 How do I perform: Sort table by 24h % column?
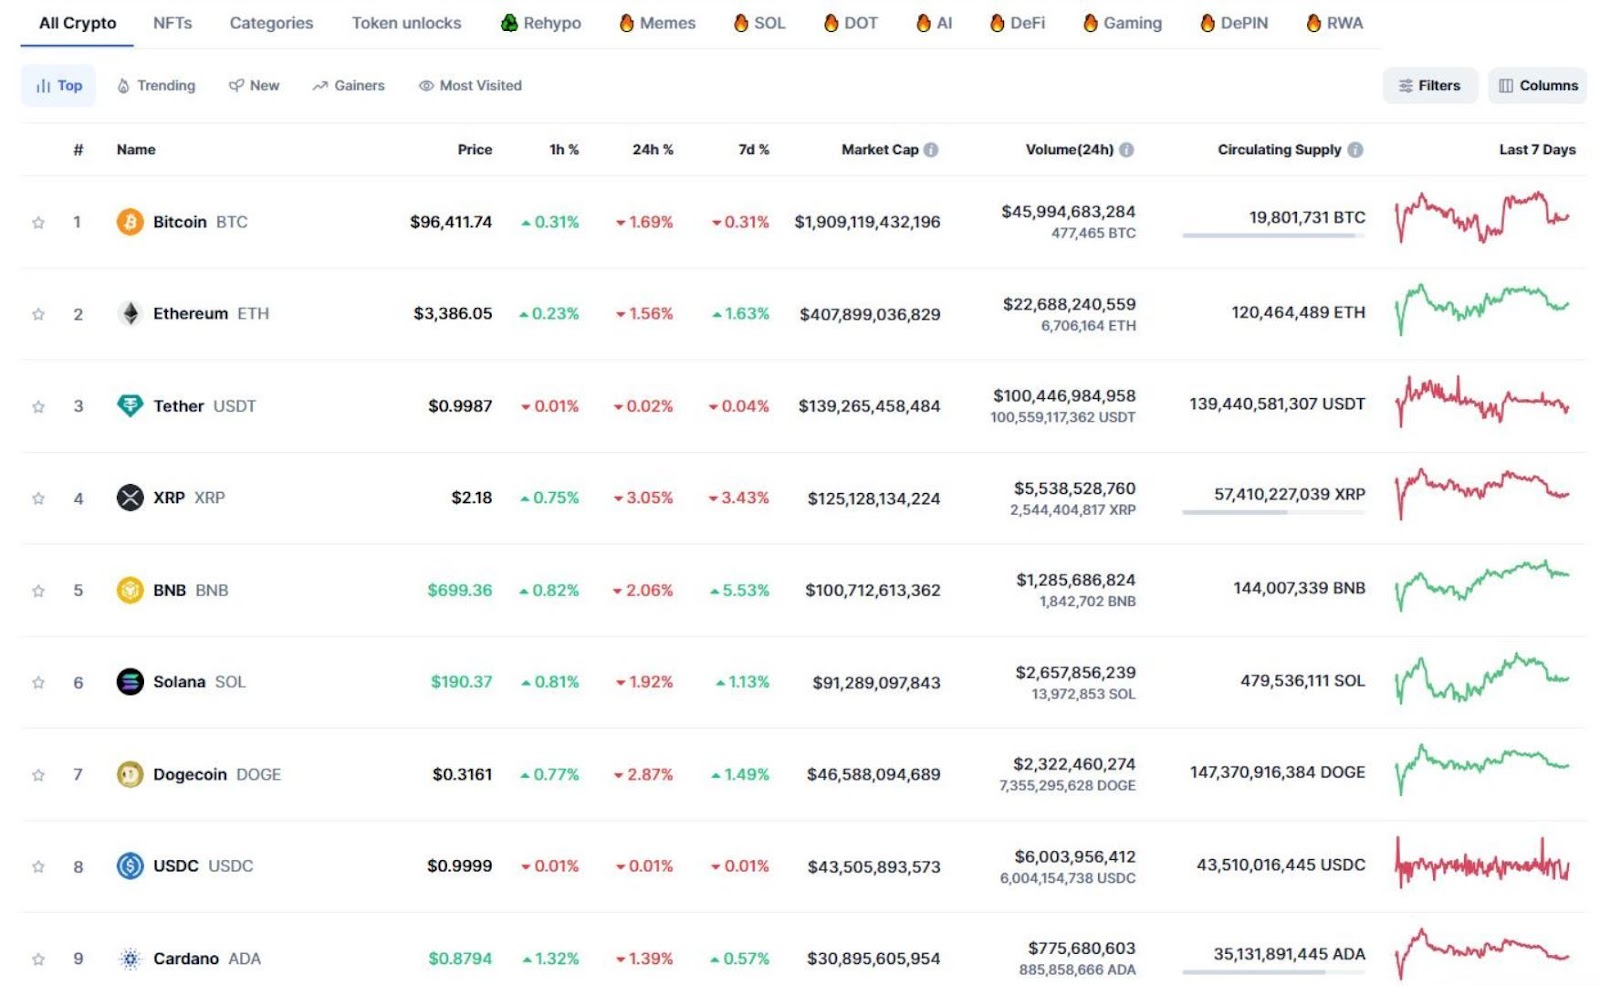click(653, 149)
